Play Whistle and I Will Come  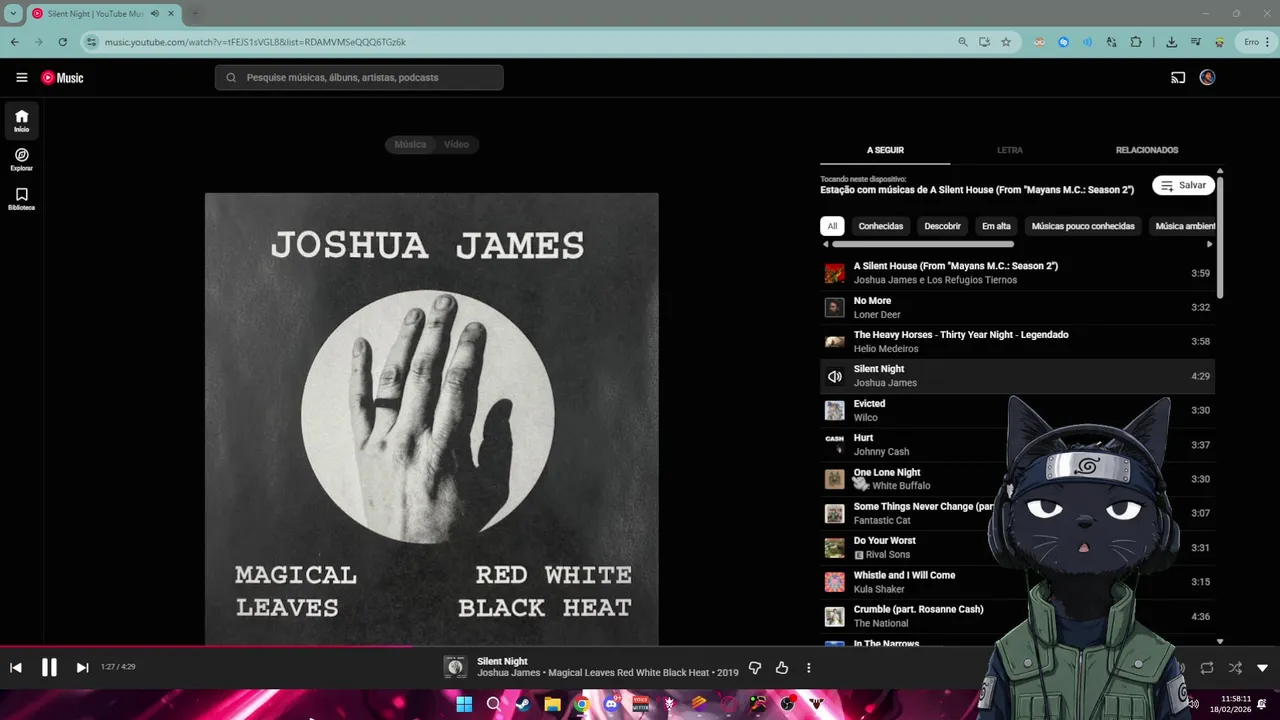(1017, 582)
